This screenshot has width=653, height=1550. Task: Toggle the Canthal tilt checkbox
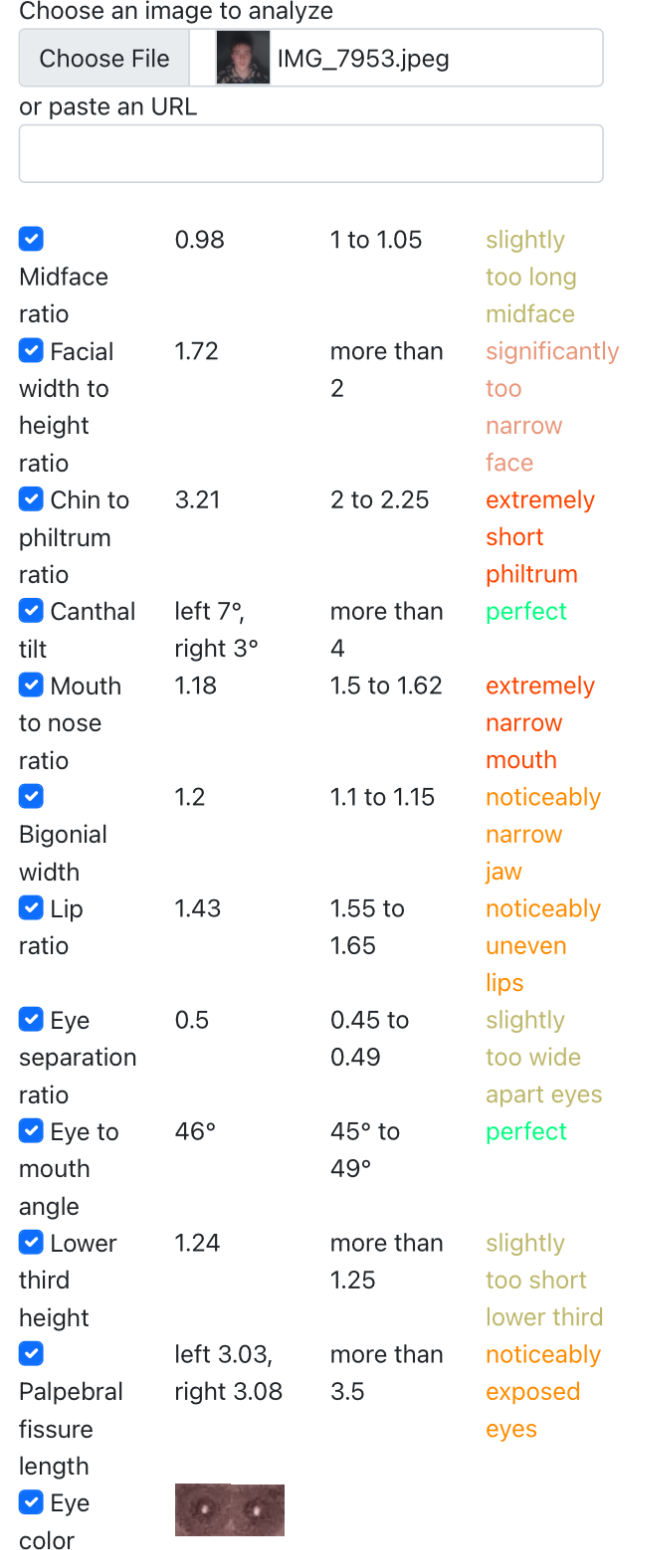point(31,611)
